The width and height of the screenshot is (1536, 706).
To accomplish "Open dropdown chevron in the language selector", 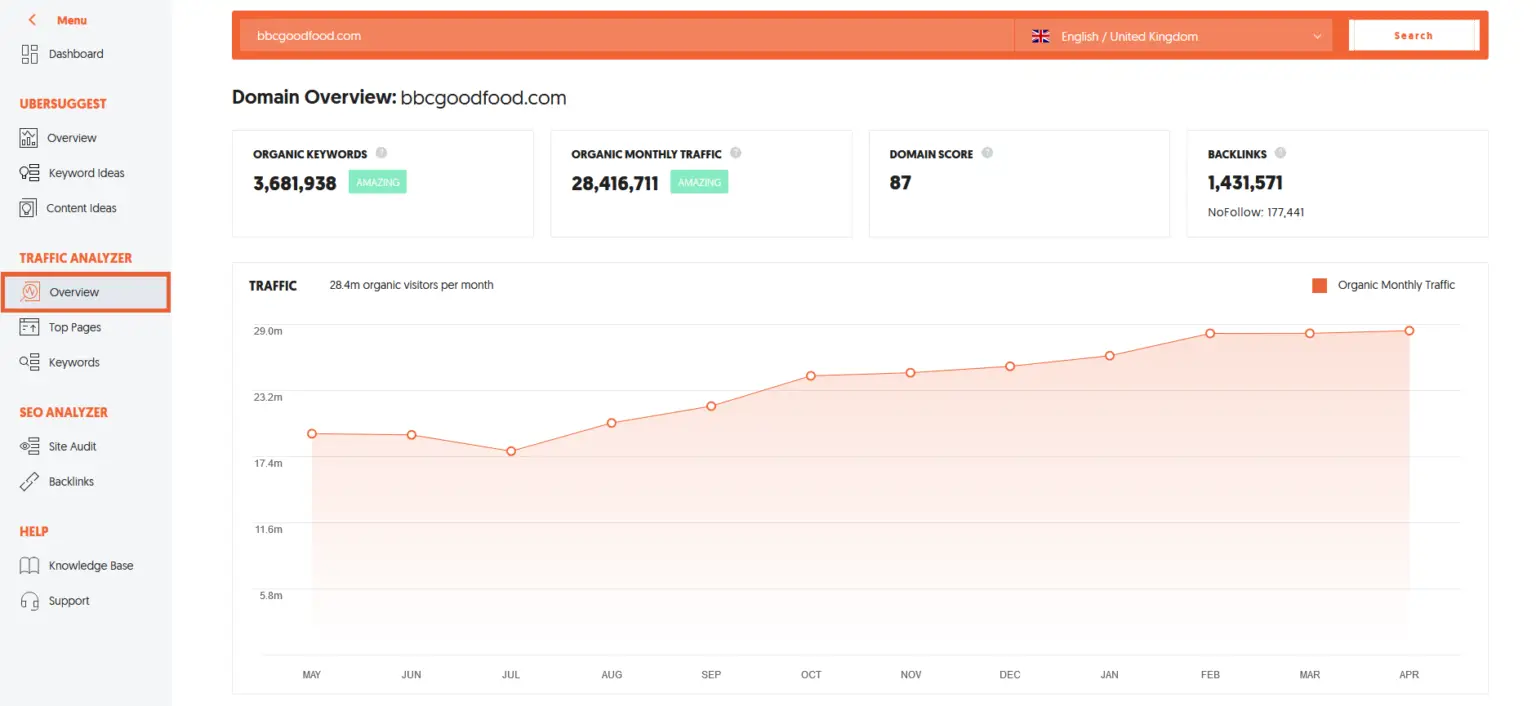I will [x=1317, y=37].
